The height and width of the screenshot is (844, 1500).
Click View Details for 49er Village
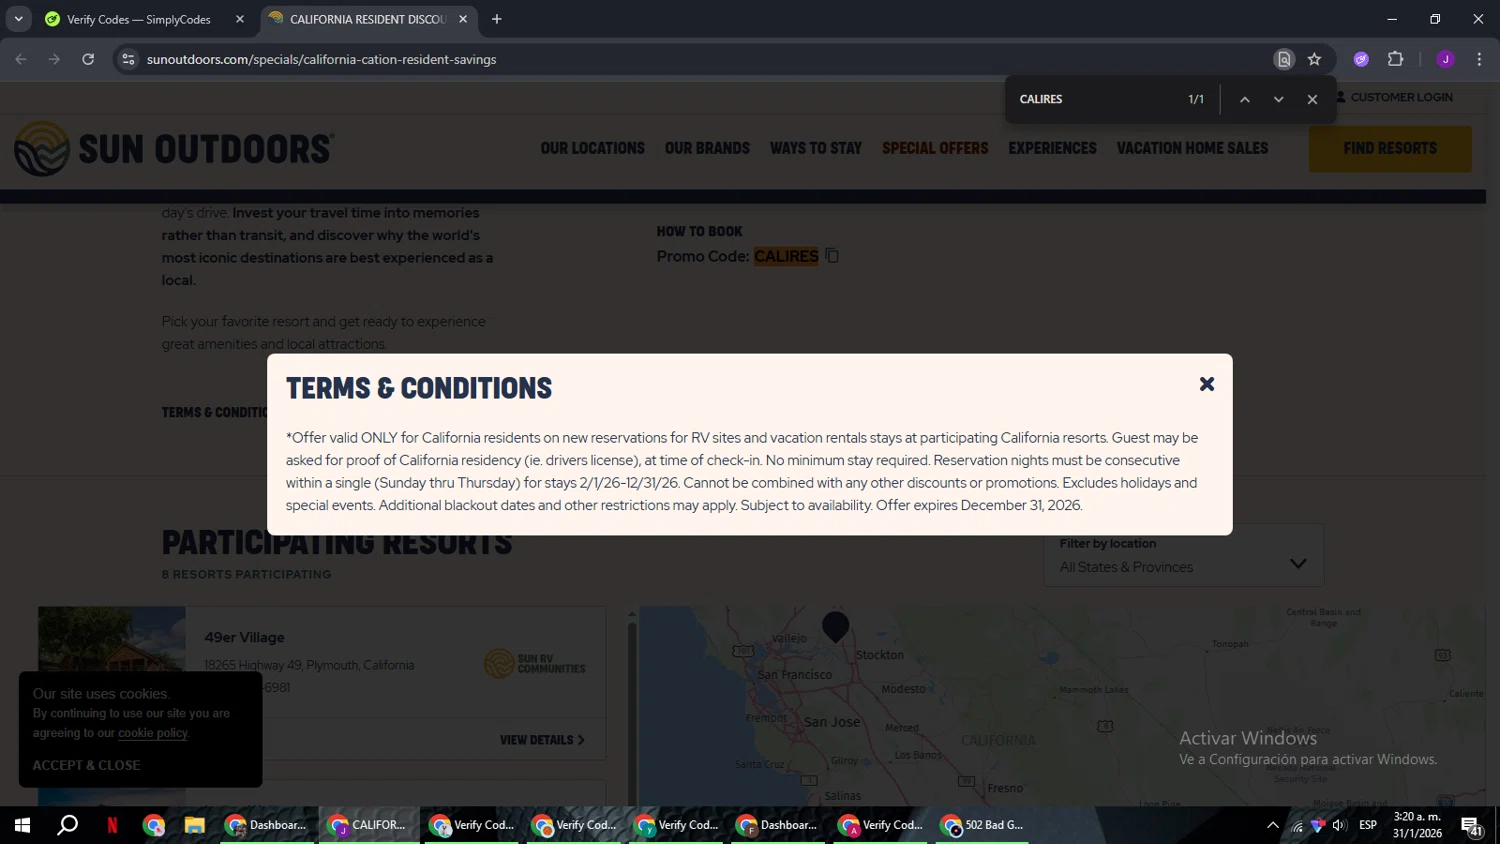pyautogui.click(x=542, y=740)
